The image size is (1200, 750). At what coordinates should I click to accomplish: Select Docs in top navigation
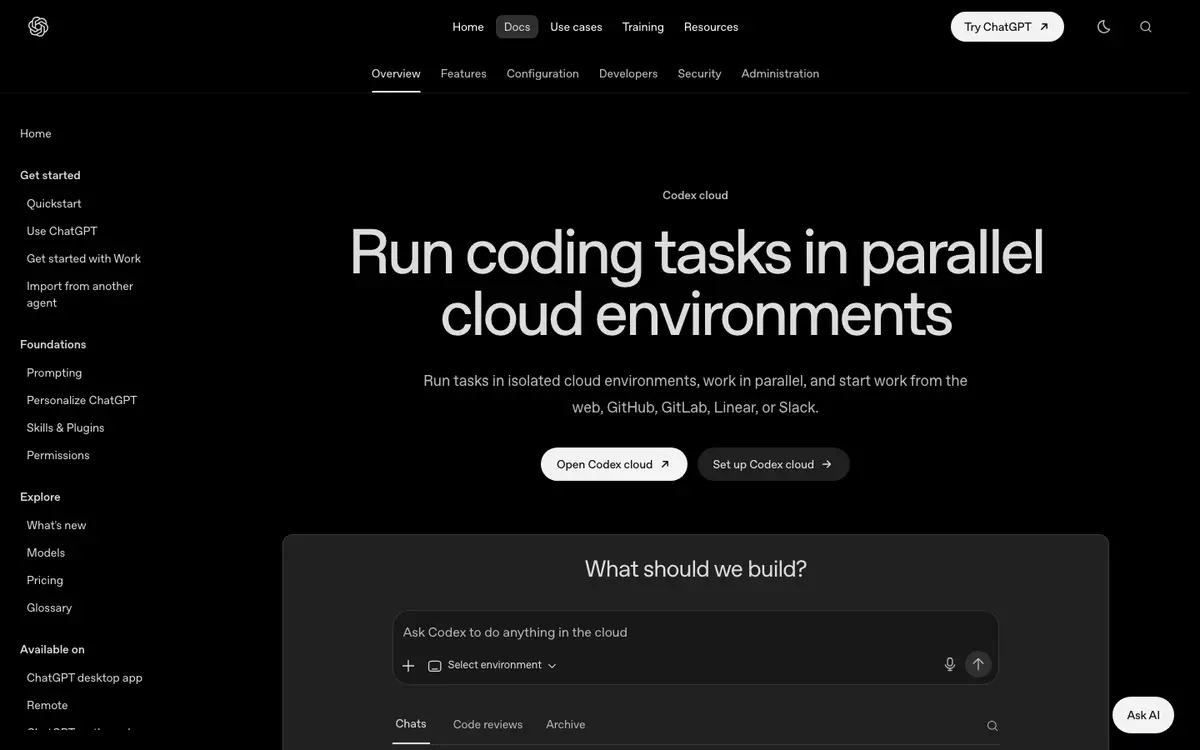tap(517, 27)
